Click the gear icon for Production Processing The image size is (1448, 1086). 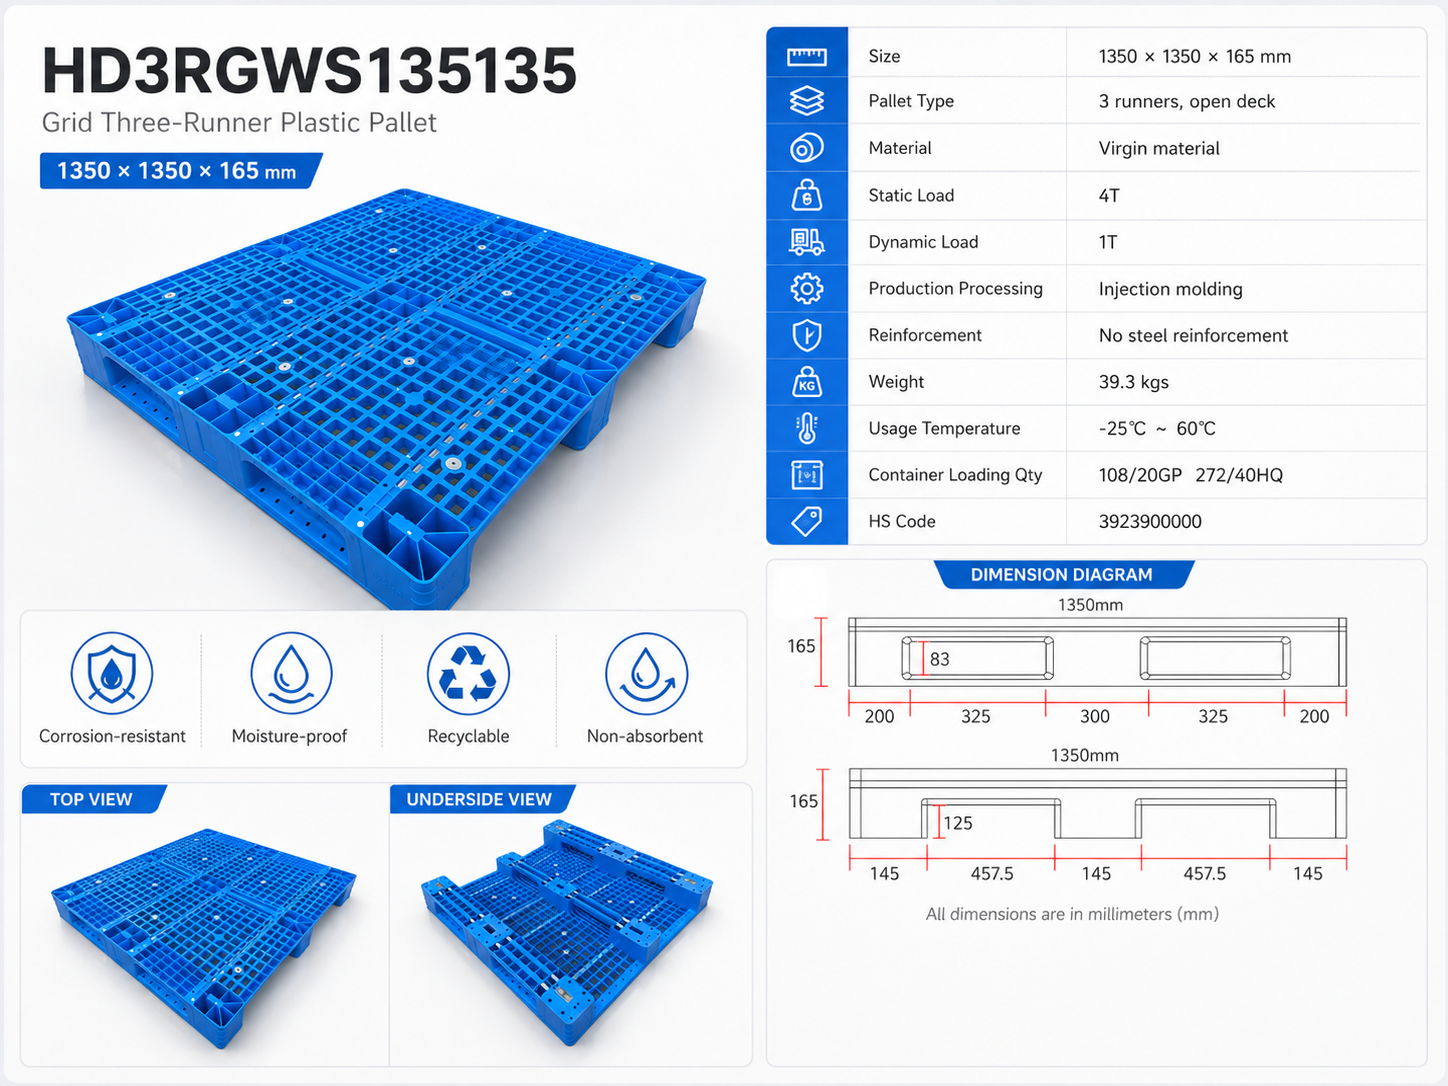pyautogui.click(x=806, y=289)
